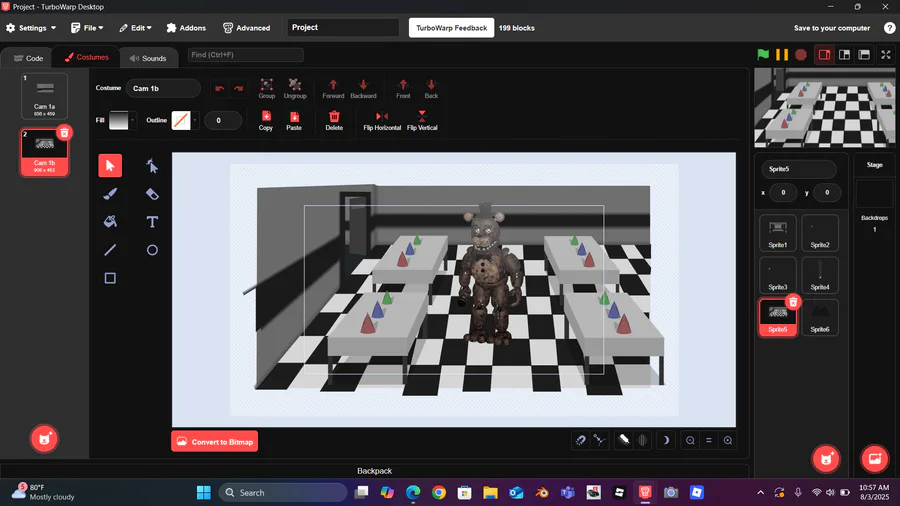This screenshot has height=506, width=900.
Task: Switch to the Sounds tab
Action: pyautogui.click(x=148, y=58)
